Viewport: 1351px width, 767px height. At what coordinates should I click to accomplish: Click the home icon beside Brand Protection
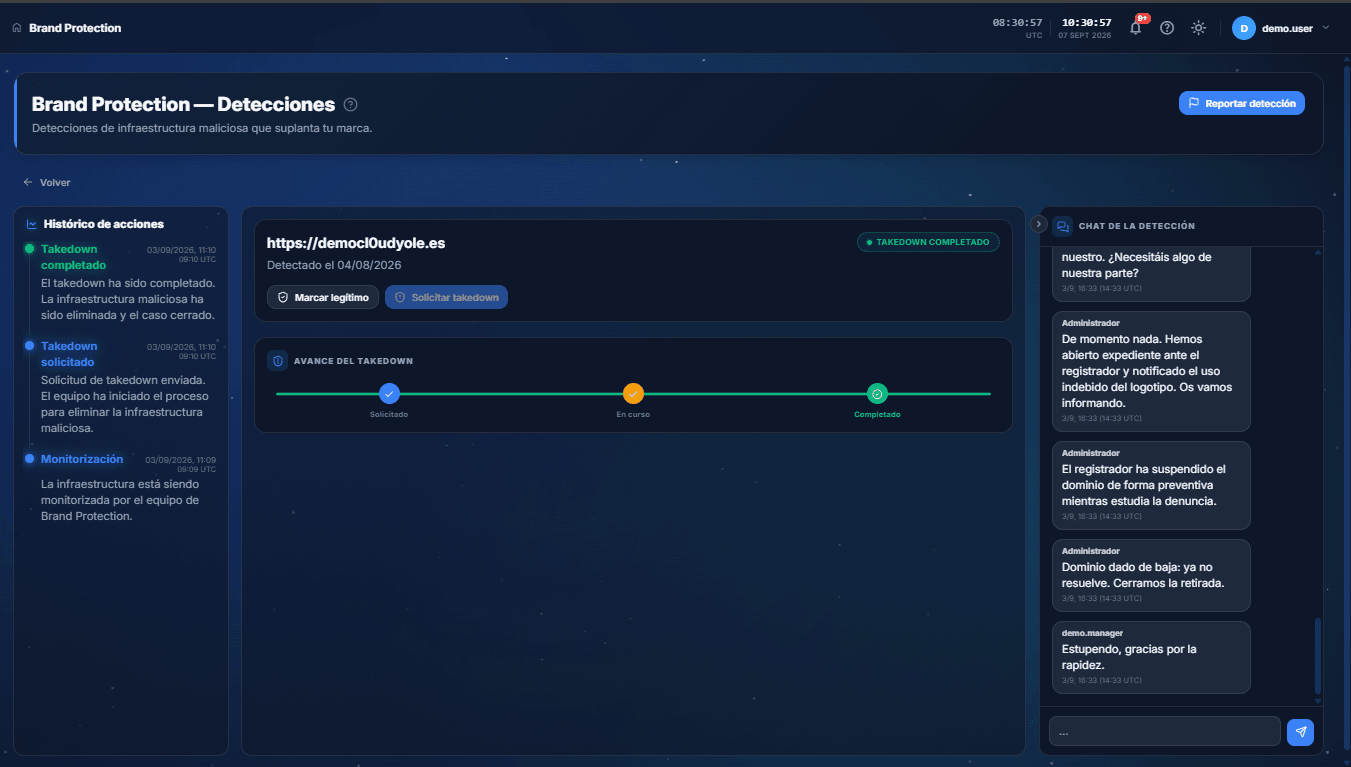click(x=16, y=28)
